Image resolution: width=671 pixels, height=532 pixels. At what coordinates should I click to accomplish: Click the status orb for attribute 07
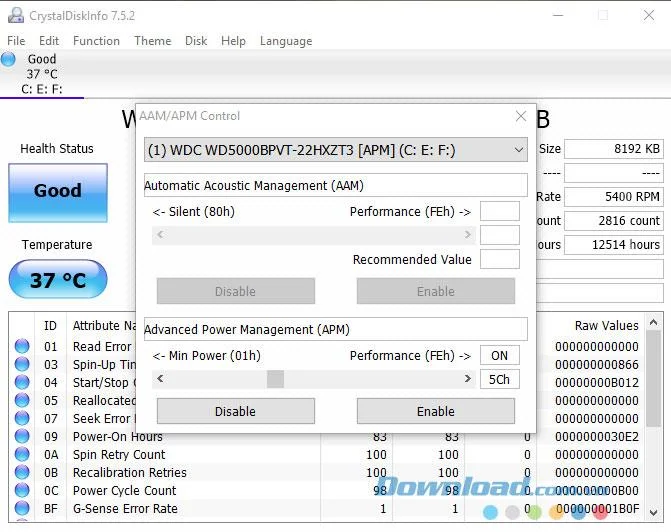22,418
